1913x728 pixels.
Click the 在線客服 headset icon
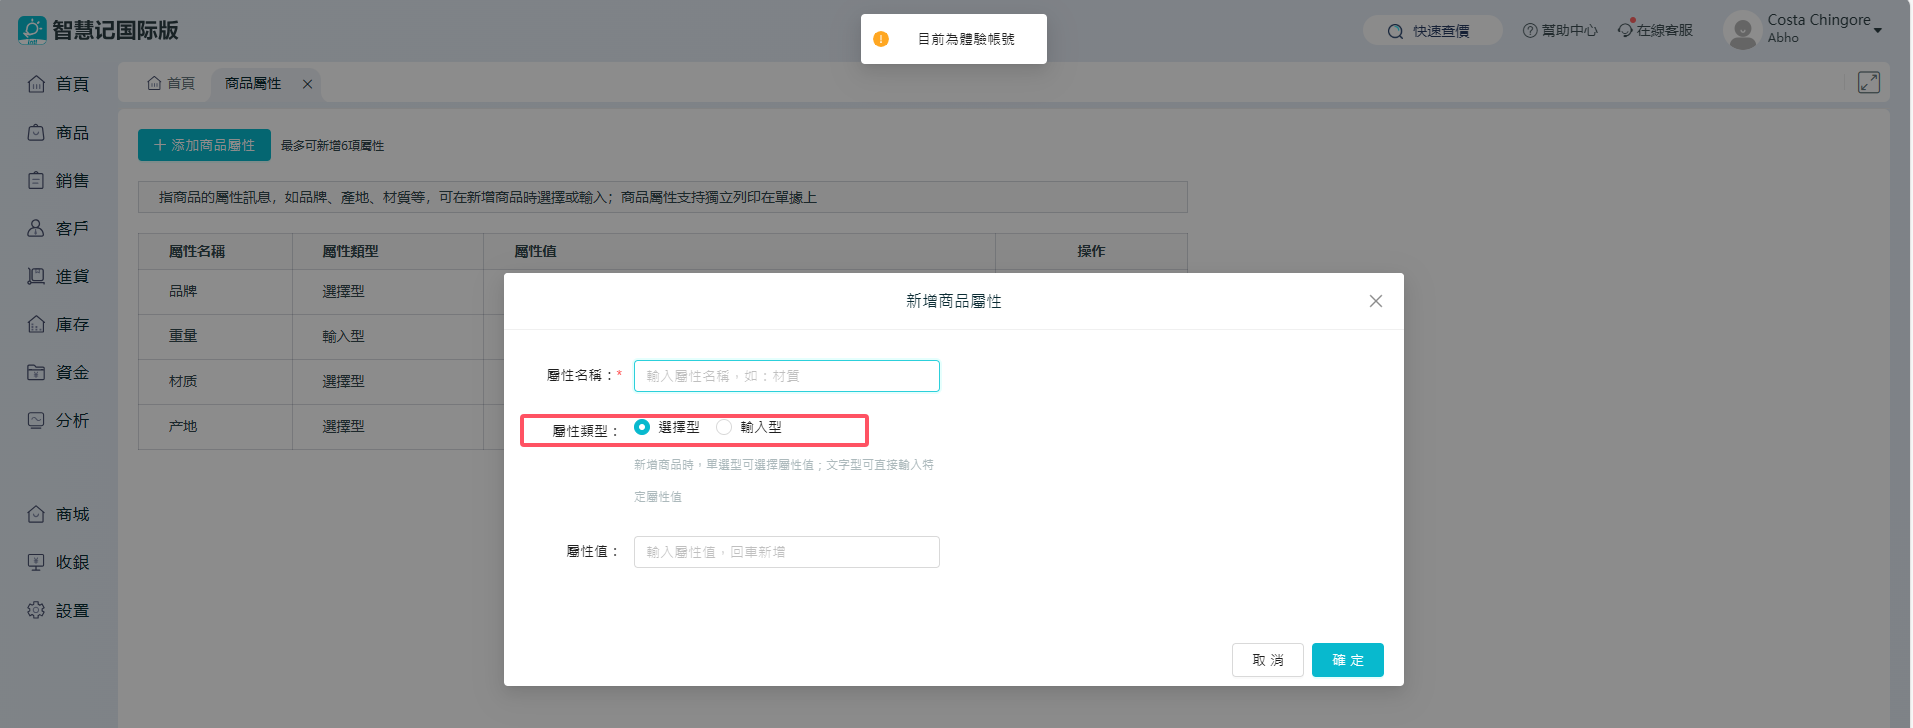(1626, 30)
